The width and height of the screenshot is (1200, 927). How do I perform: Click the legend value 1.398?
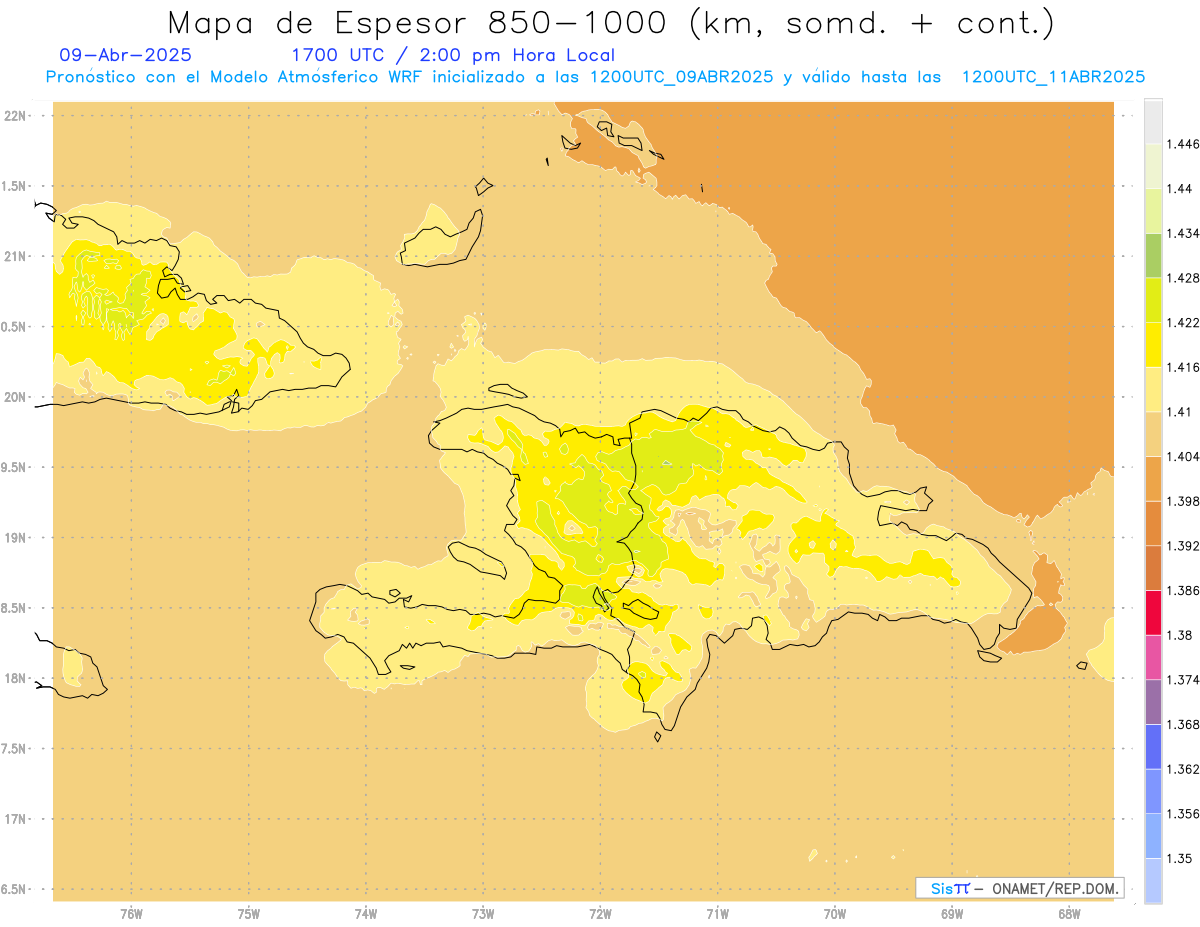(x=1182, y=501)
